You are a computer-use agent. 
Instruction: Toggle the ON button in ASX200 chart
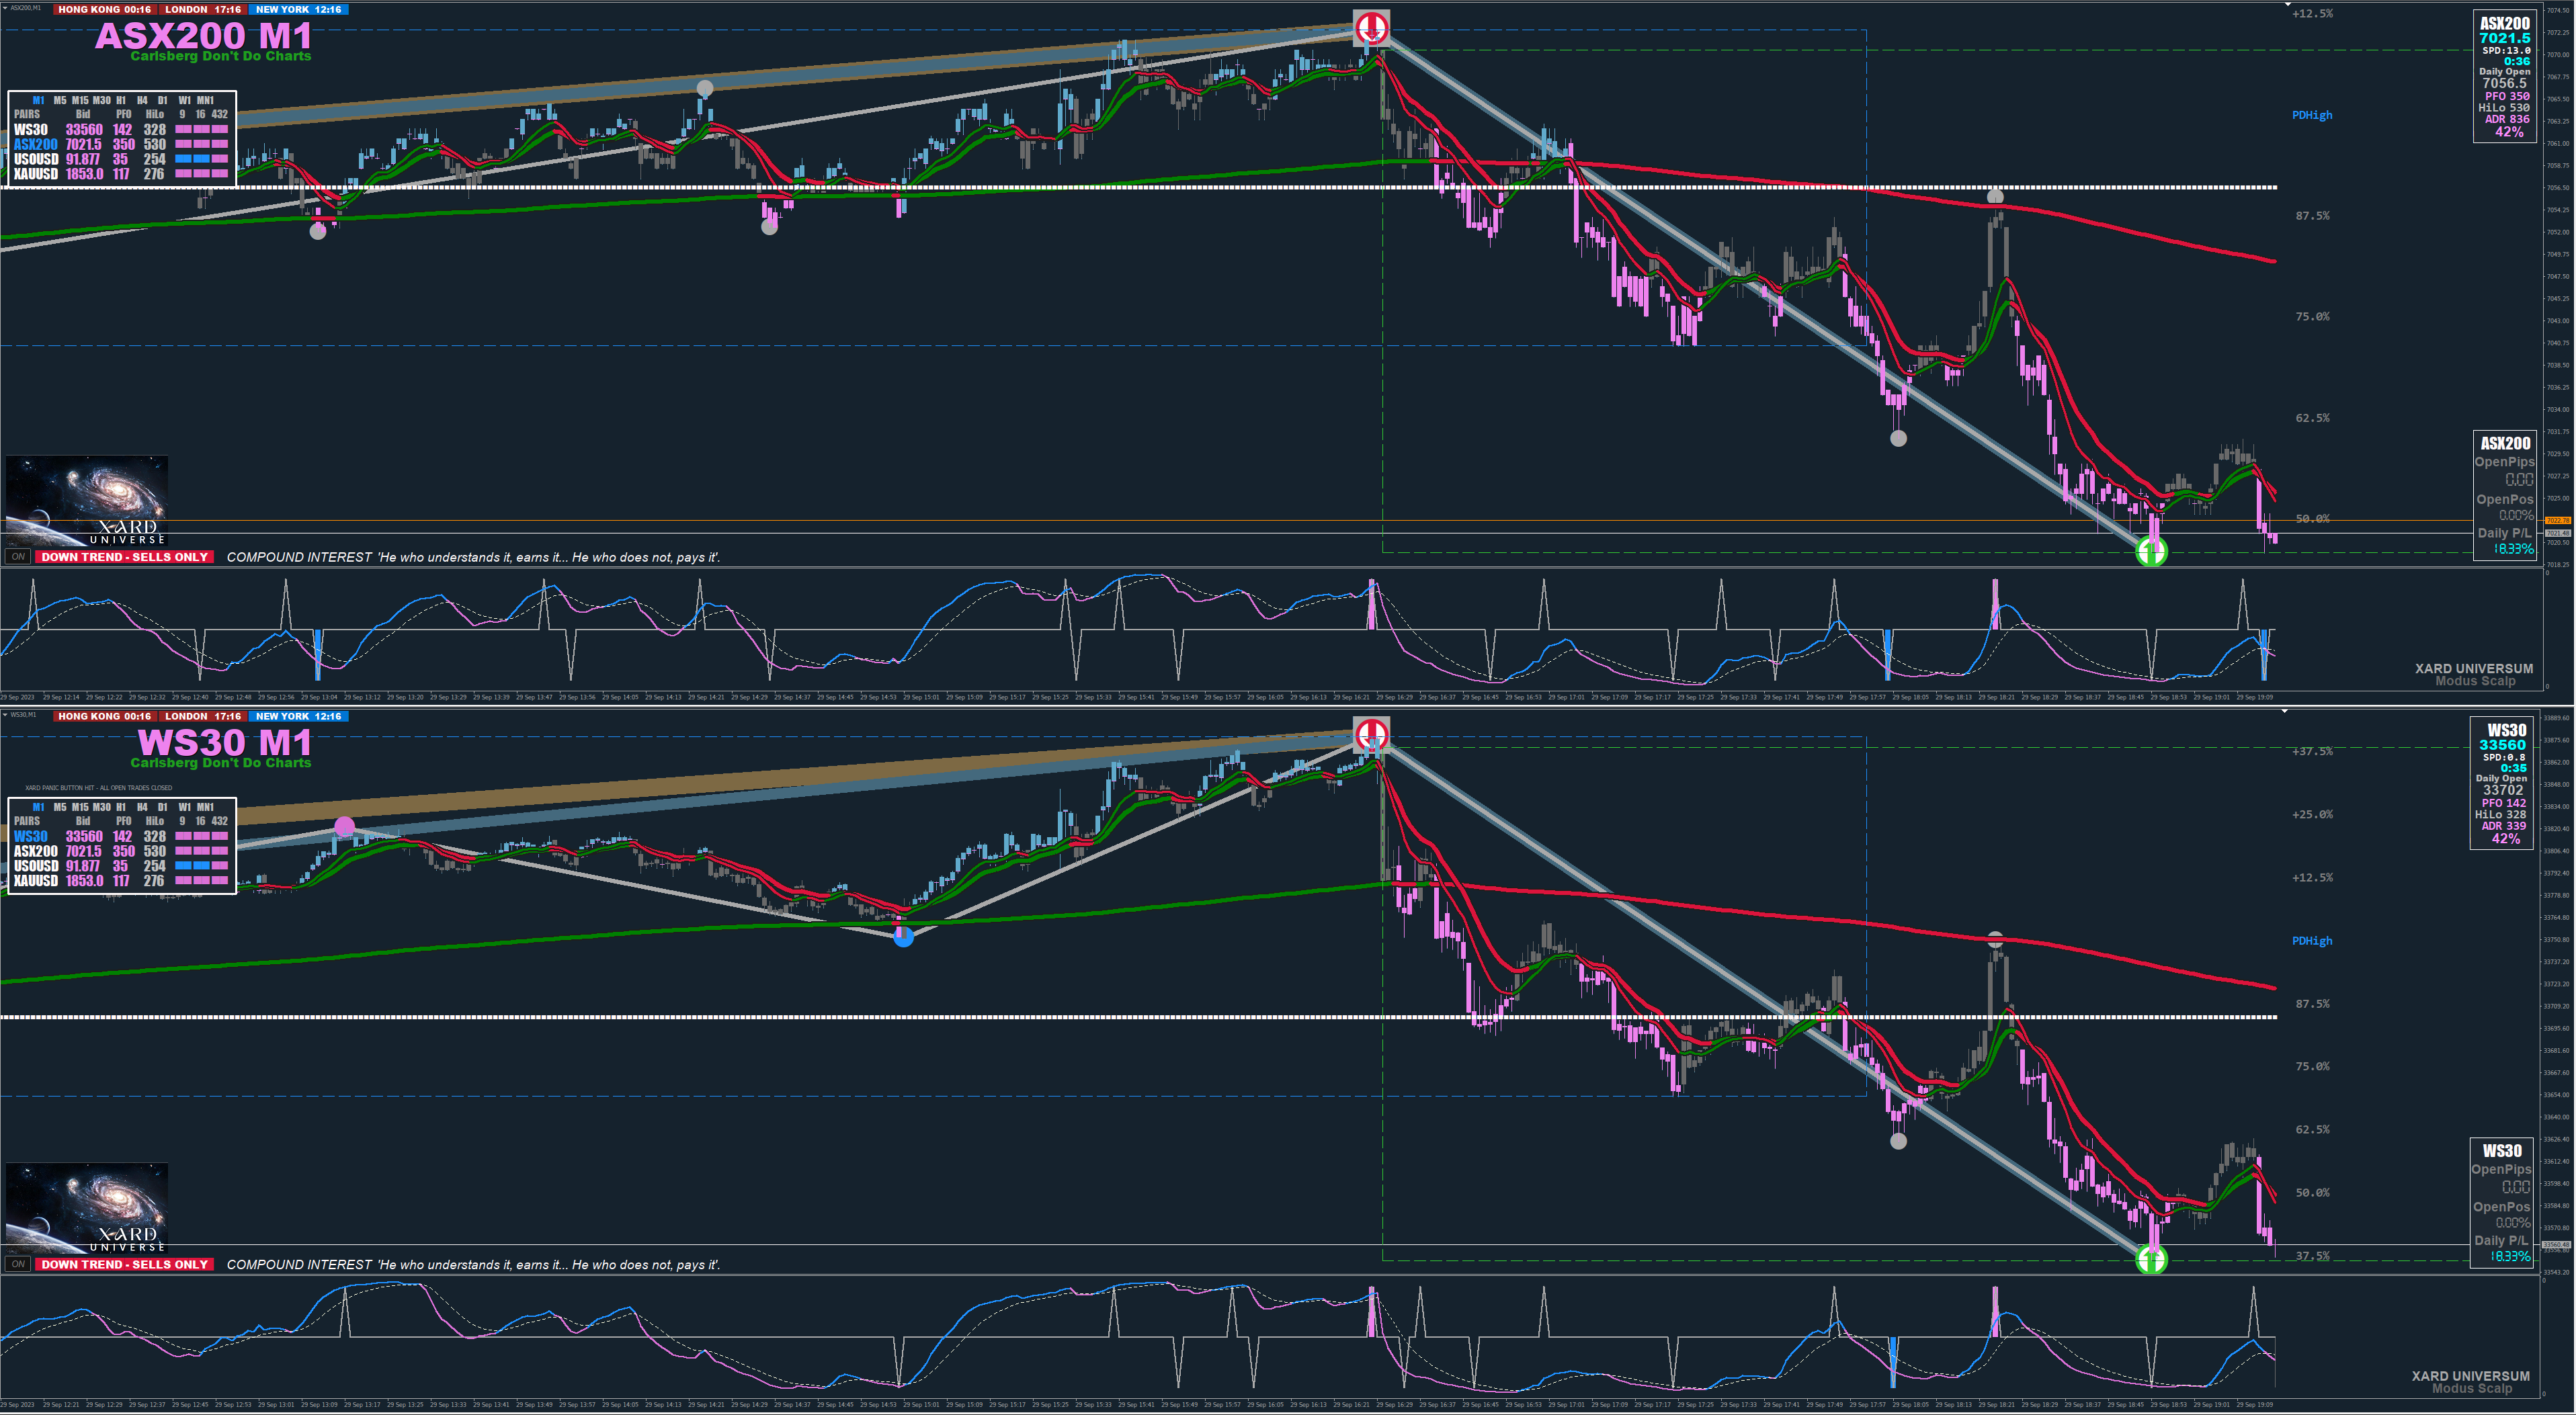18,557
